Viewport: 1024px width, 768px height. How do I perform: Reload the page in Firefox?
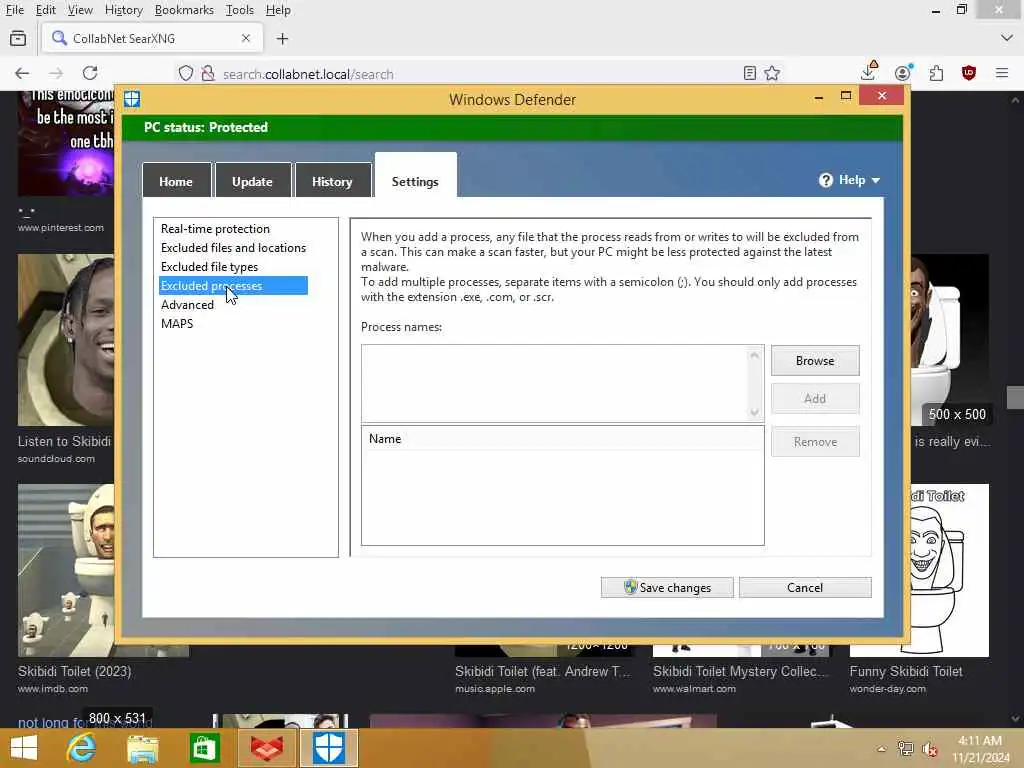tap(90, 73)
